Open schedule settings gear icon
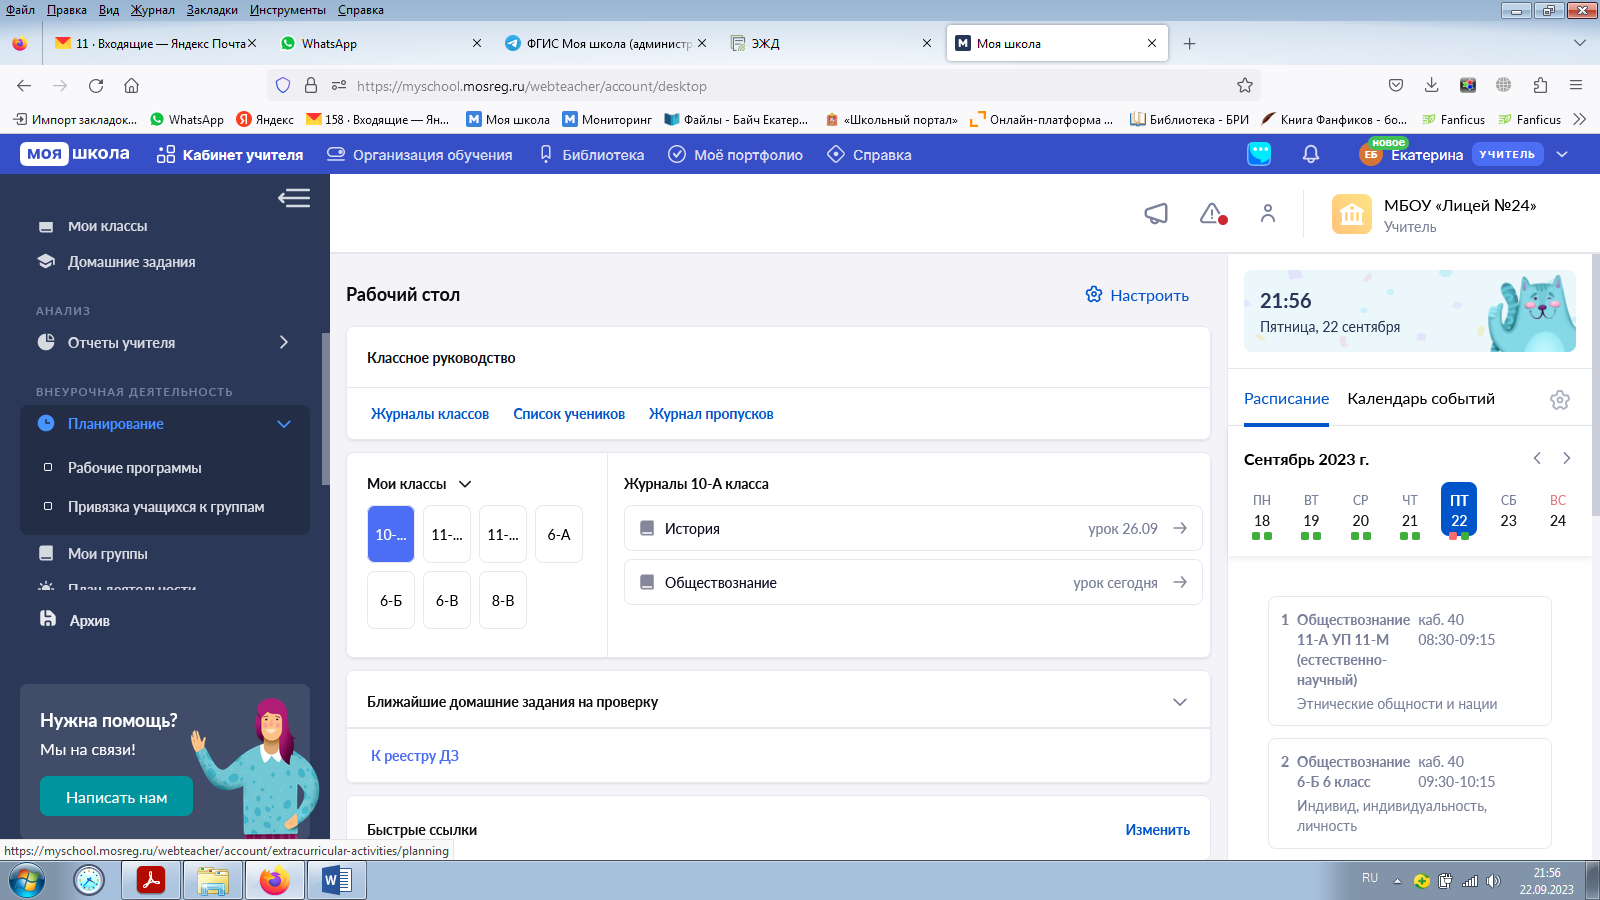This screenshot has height=900, width=1600. (x=1560, y=400)
